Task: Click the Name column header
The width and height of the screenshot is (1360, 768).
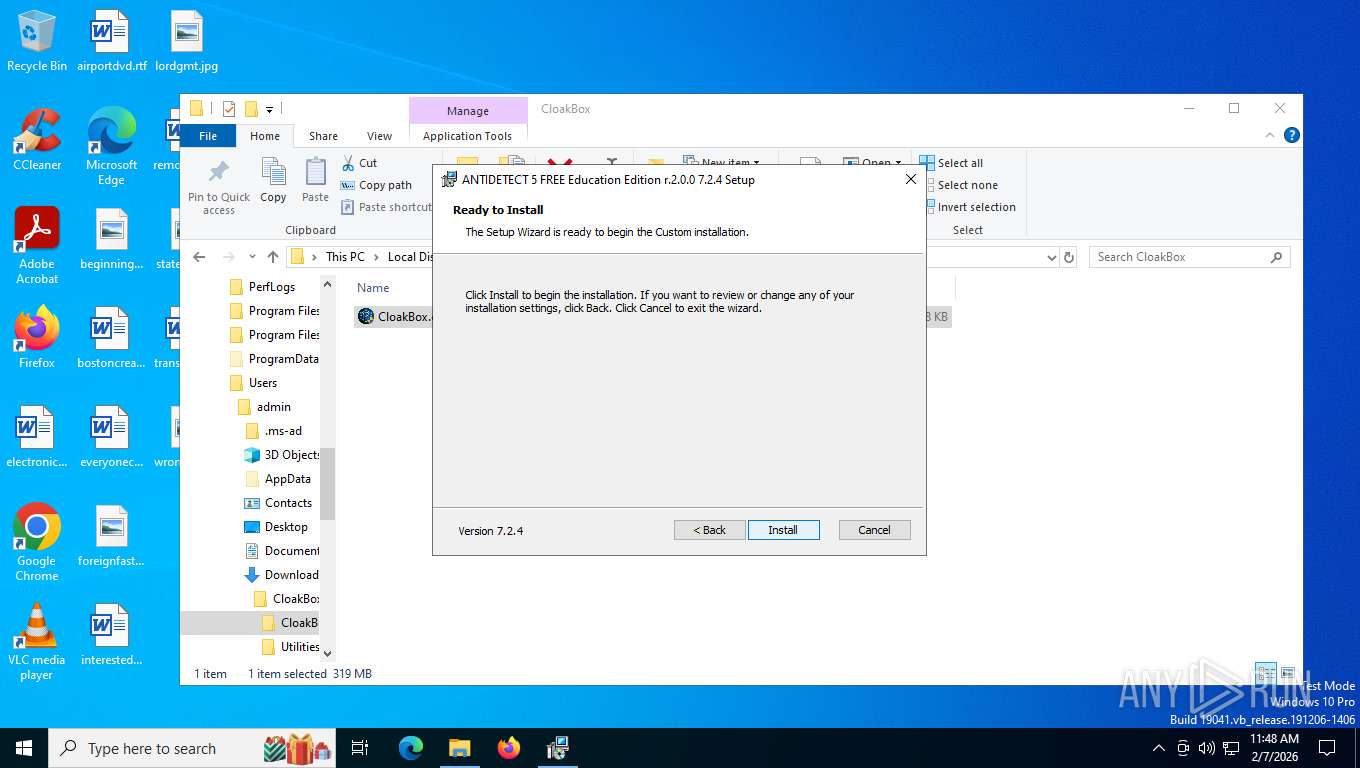Action: pos(373,287)
